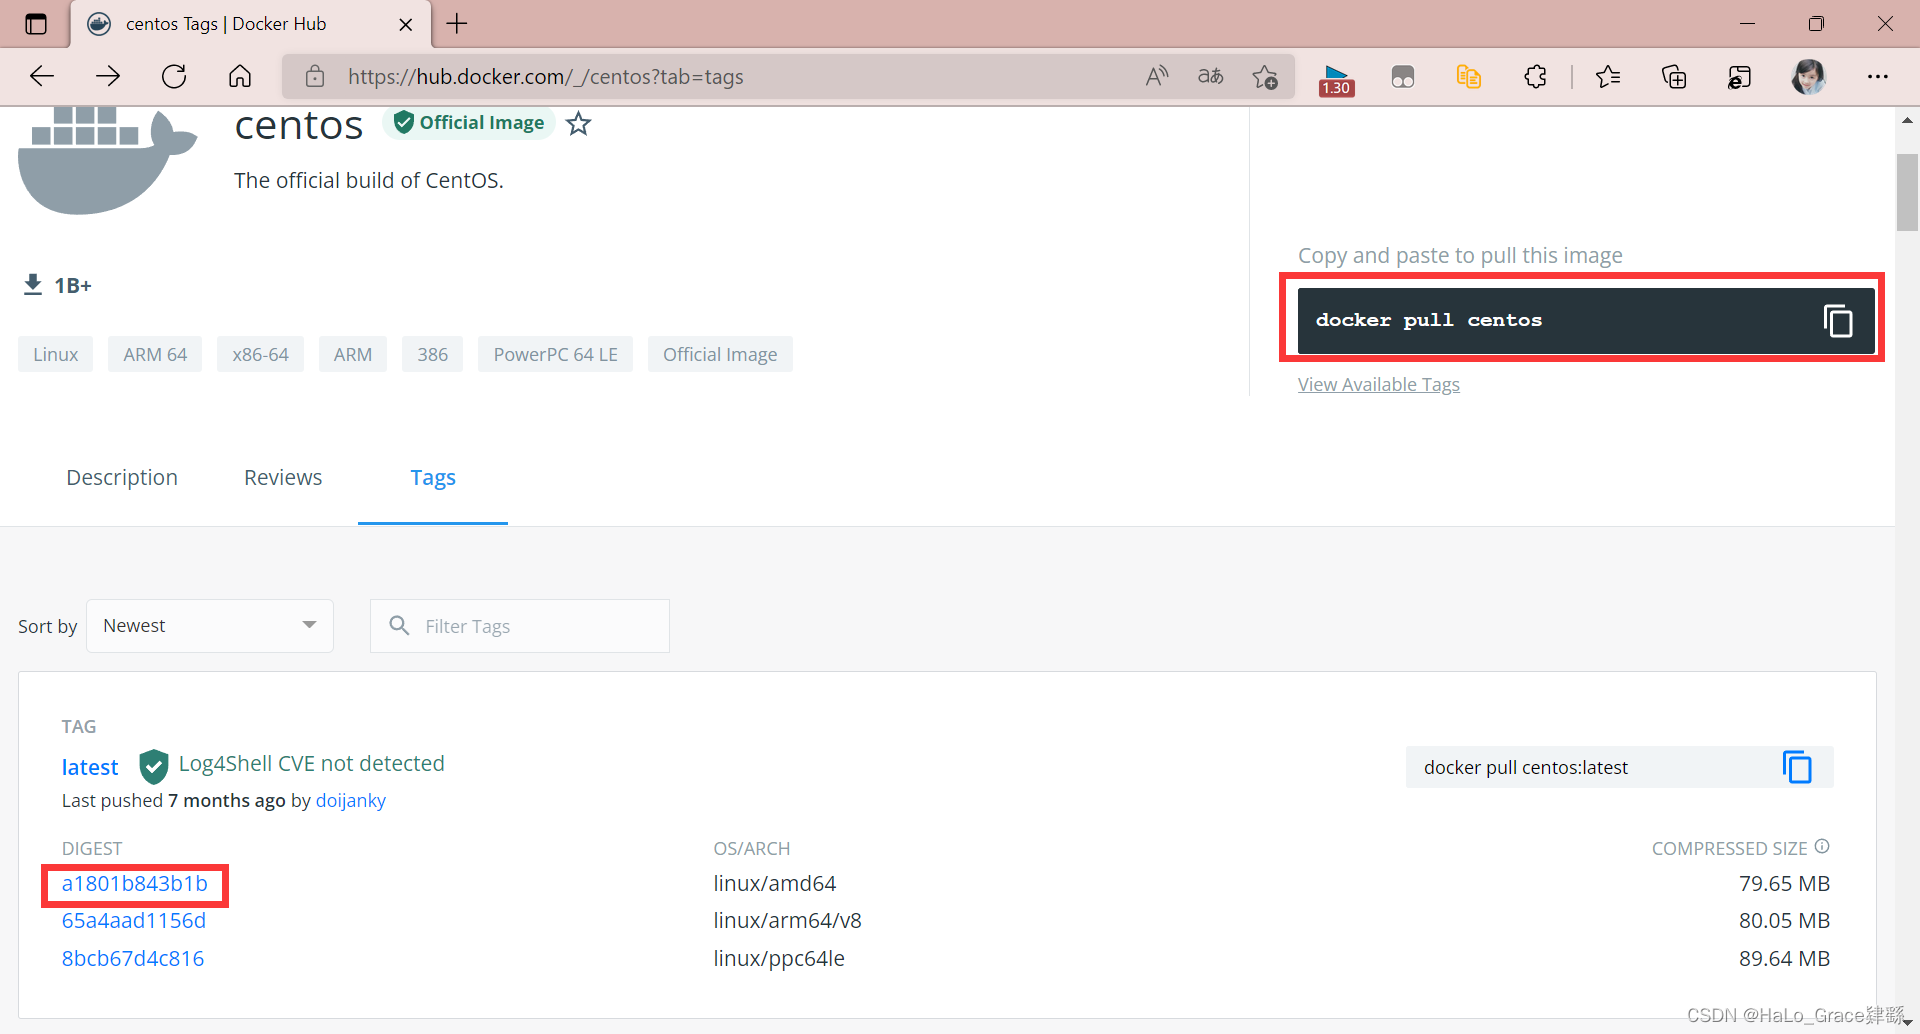This screenshot has height=1034, width=1920.
Task: Click the linux/amd64 architecture text
Action: coord(775,884)
